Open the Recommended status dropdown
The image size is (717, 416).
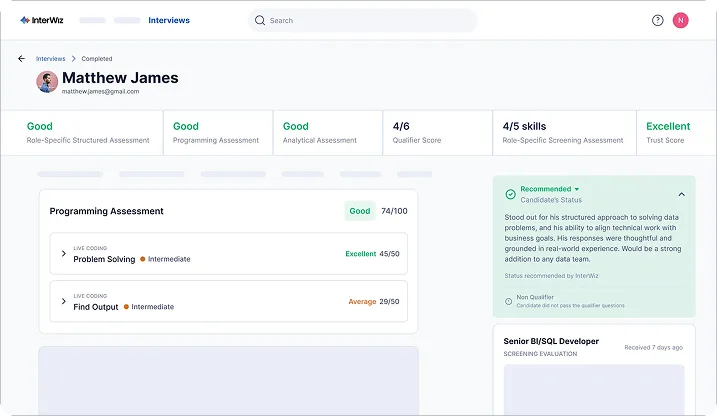click(x=550, y=189)
